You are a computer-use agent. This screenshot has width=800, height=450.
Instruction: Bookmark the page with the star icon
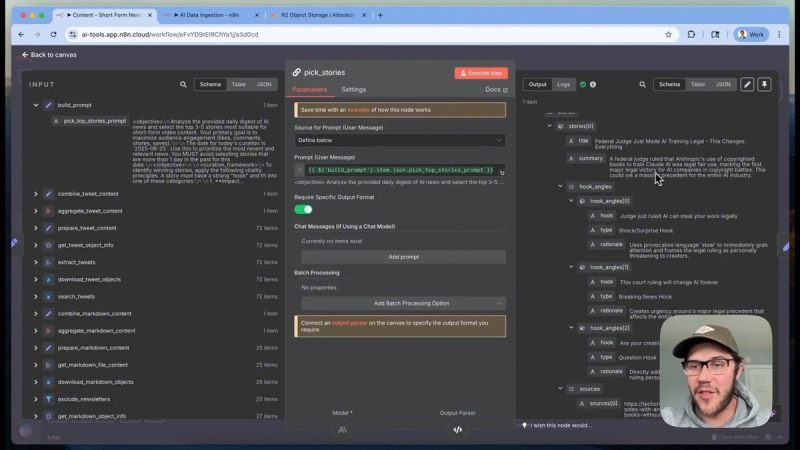pos(668,34)
